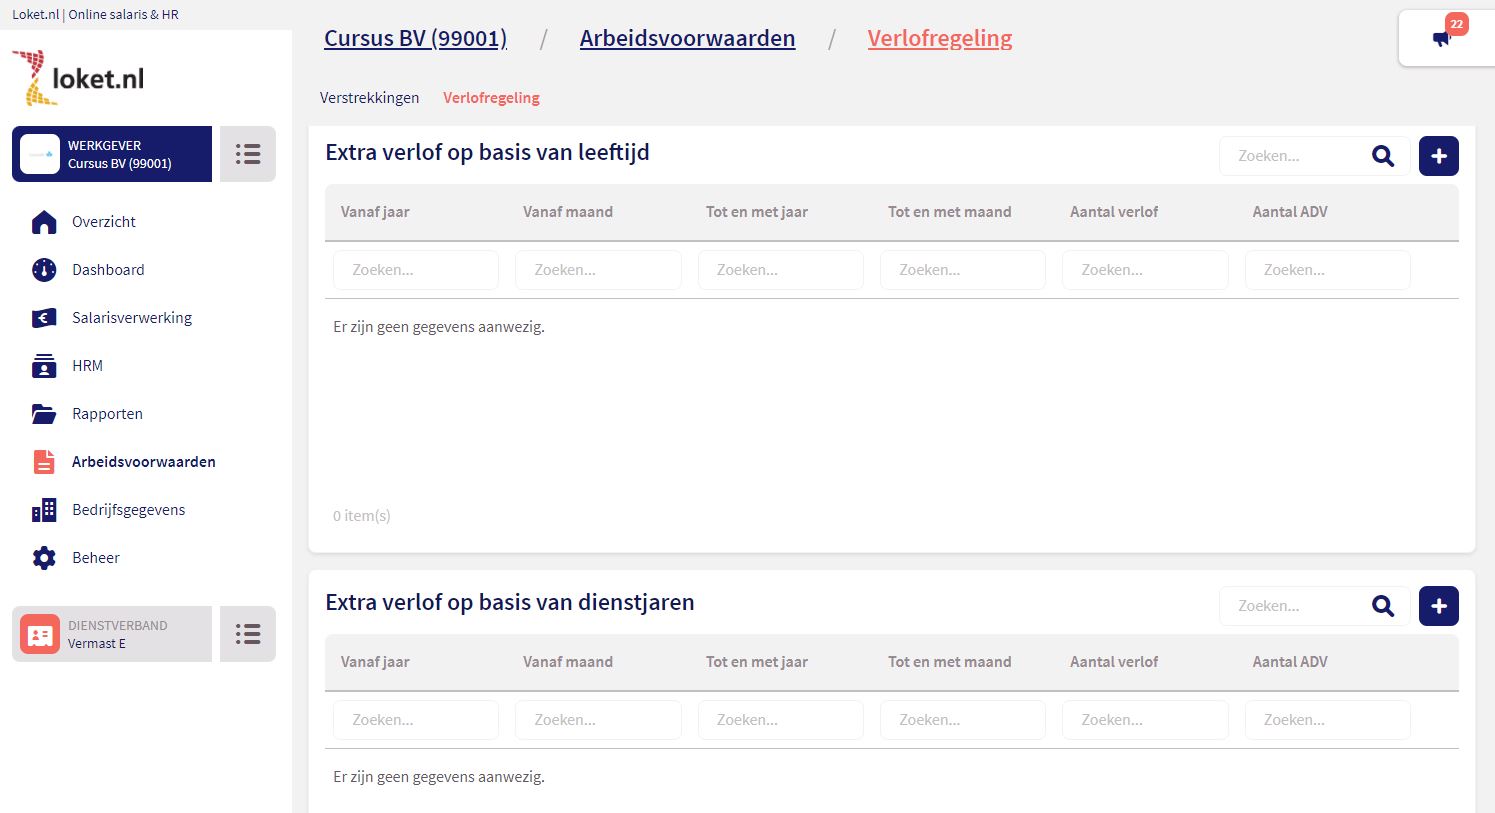Select the Werkgever Cursus BV (99001) panel
The width and height of the screenshot is (1495, 813).
(x=112, y=154)
